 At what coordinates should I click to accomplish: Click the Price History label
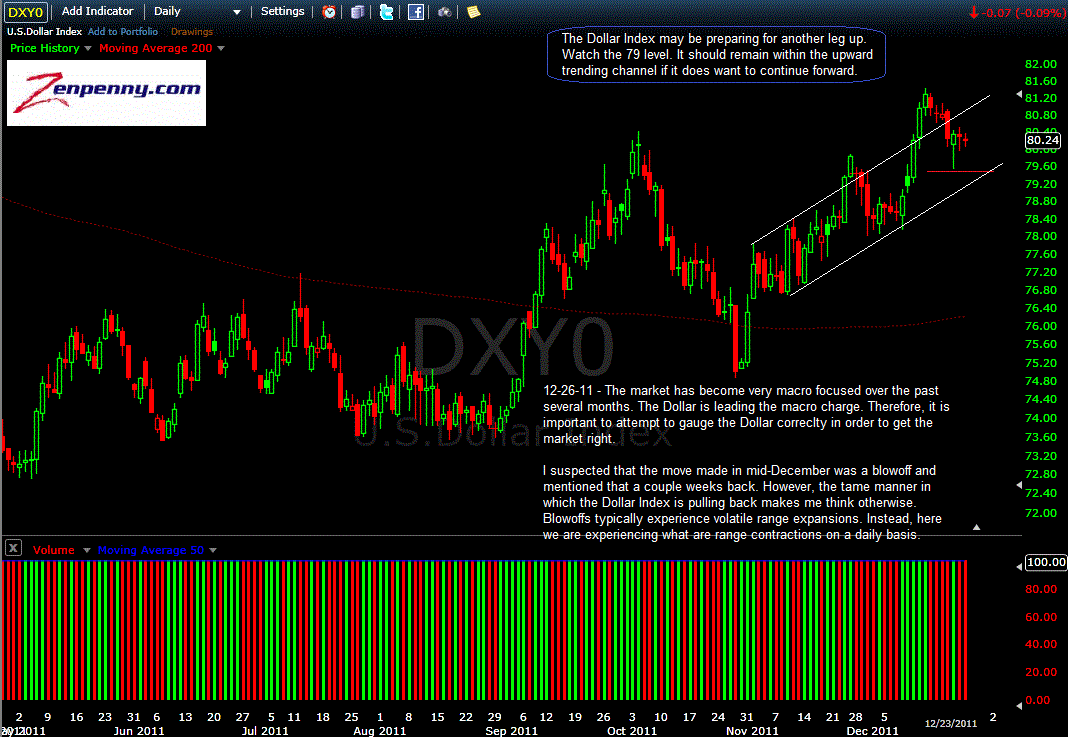[x=45, y=48]
